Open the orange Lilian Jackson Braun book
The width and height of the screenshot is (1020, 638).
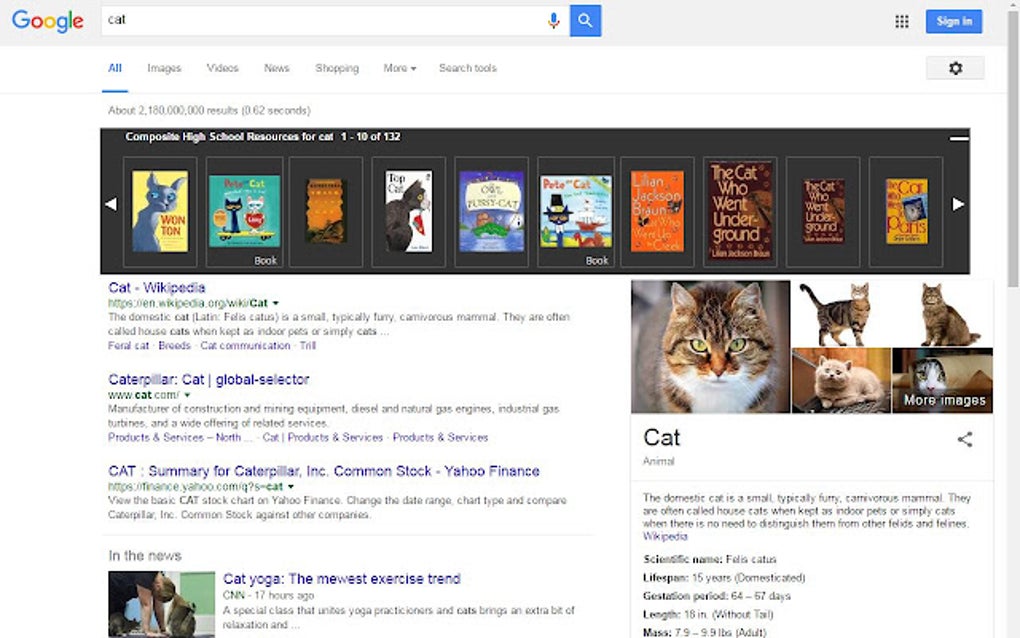(658, 211)
